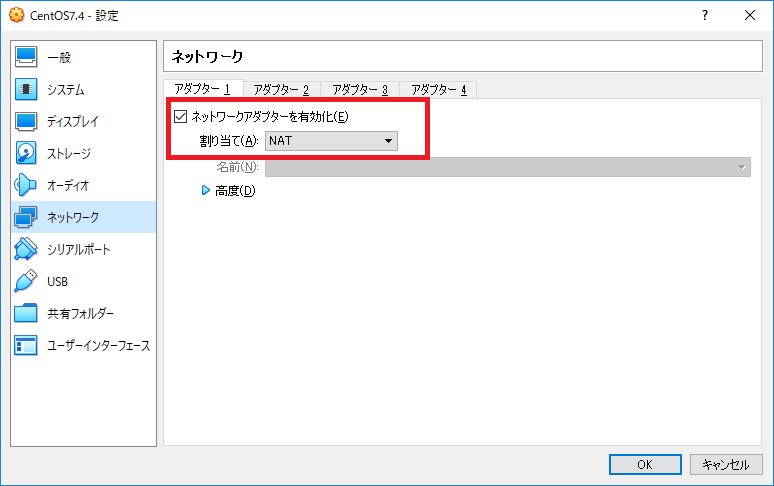Open the ユーザーインターフェース icon

pyautogui.click(x=27, y=345)
